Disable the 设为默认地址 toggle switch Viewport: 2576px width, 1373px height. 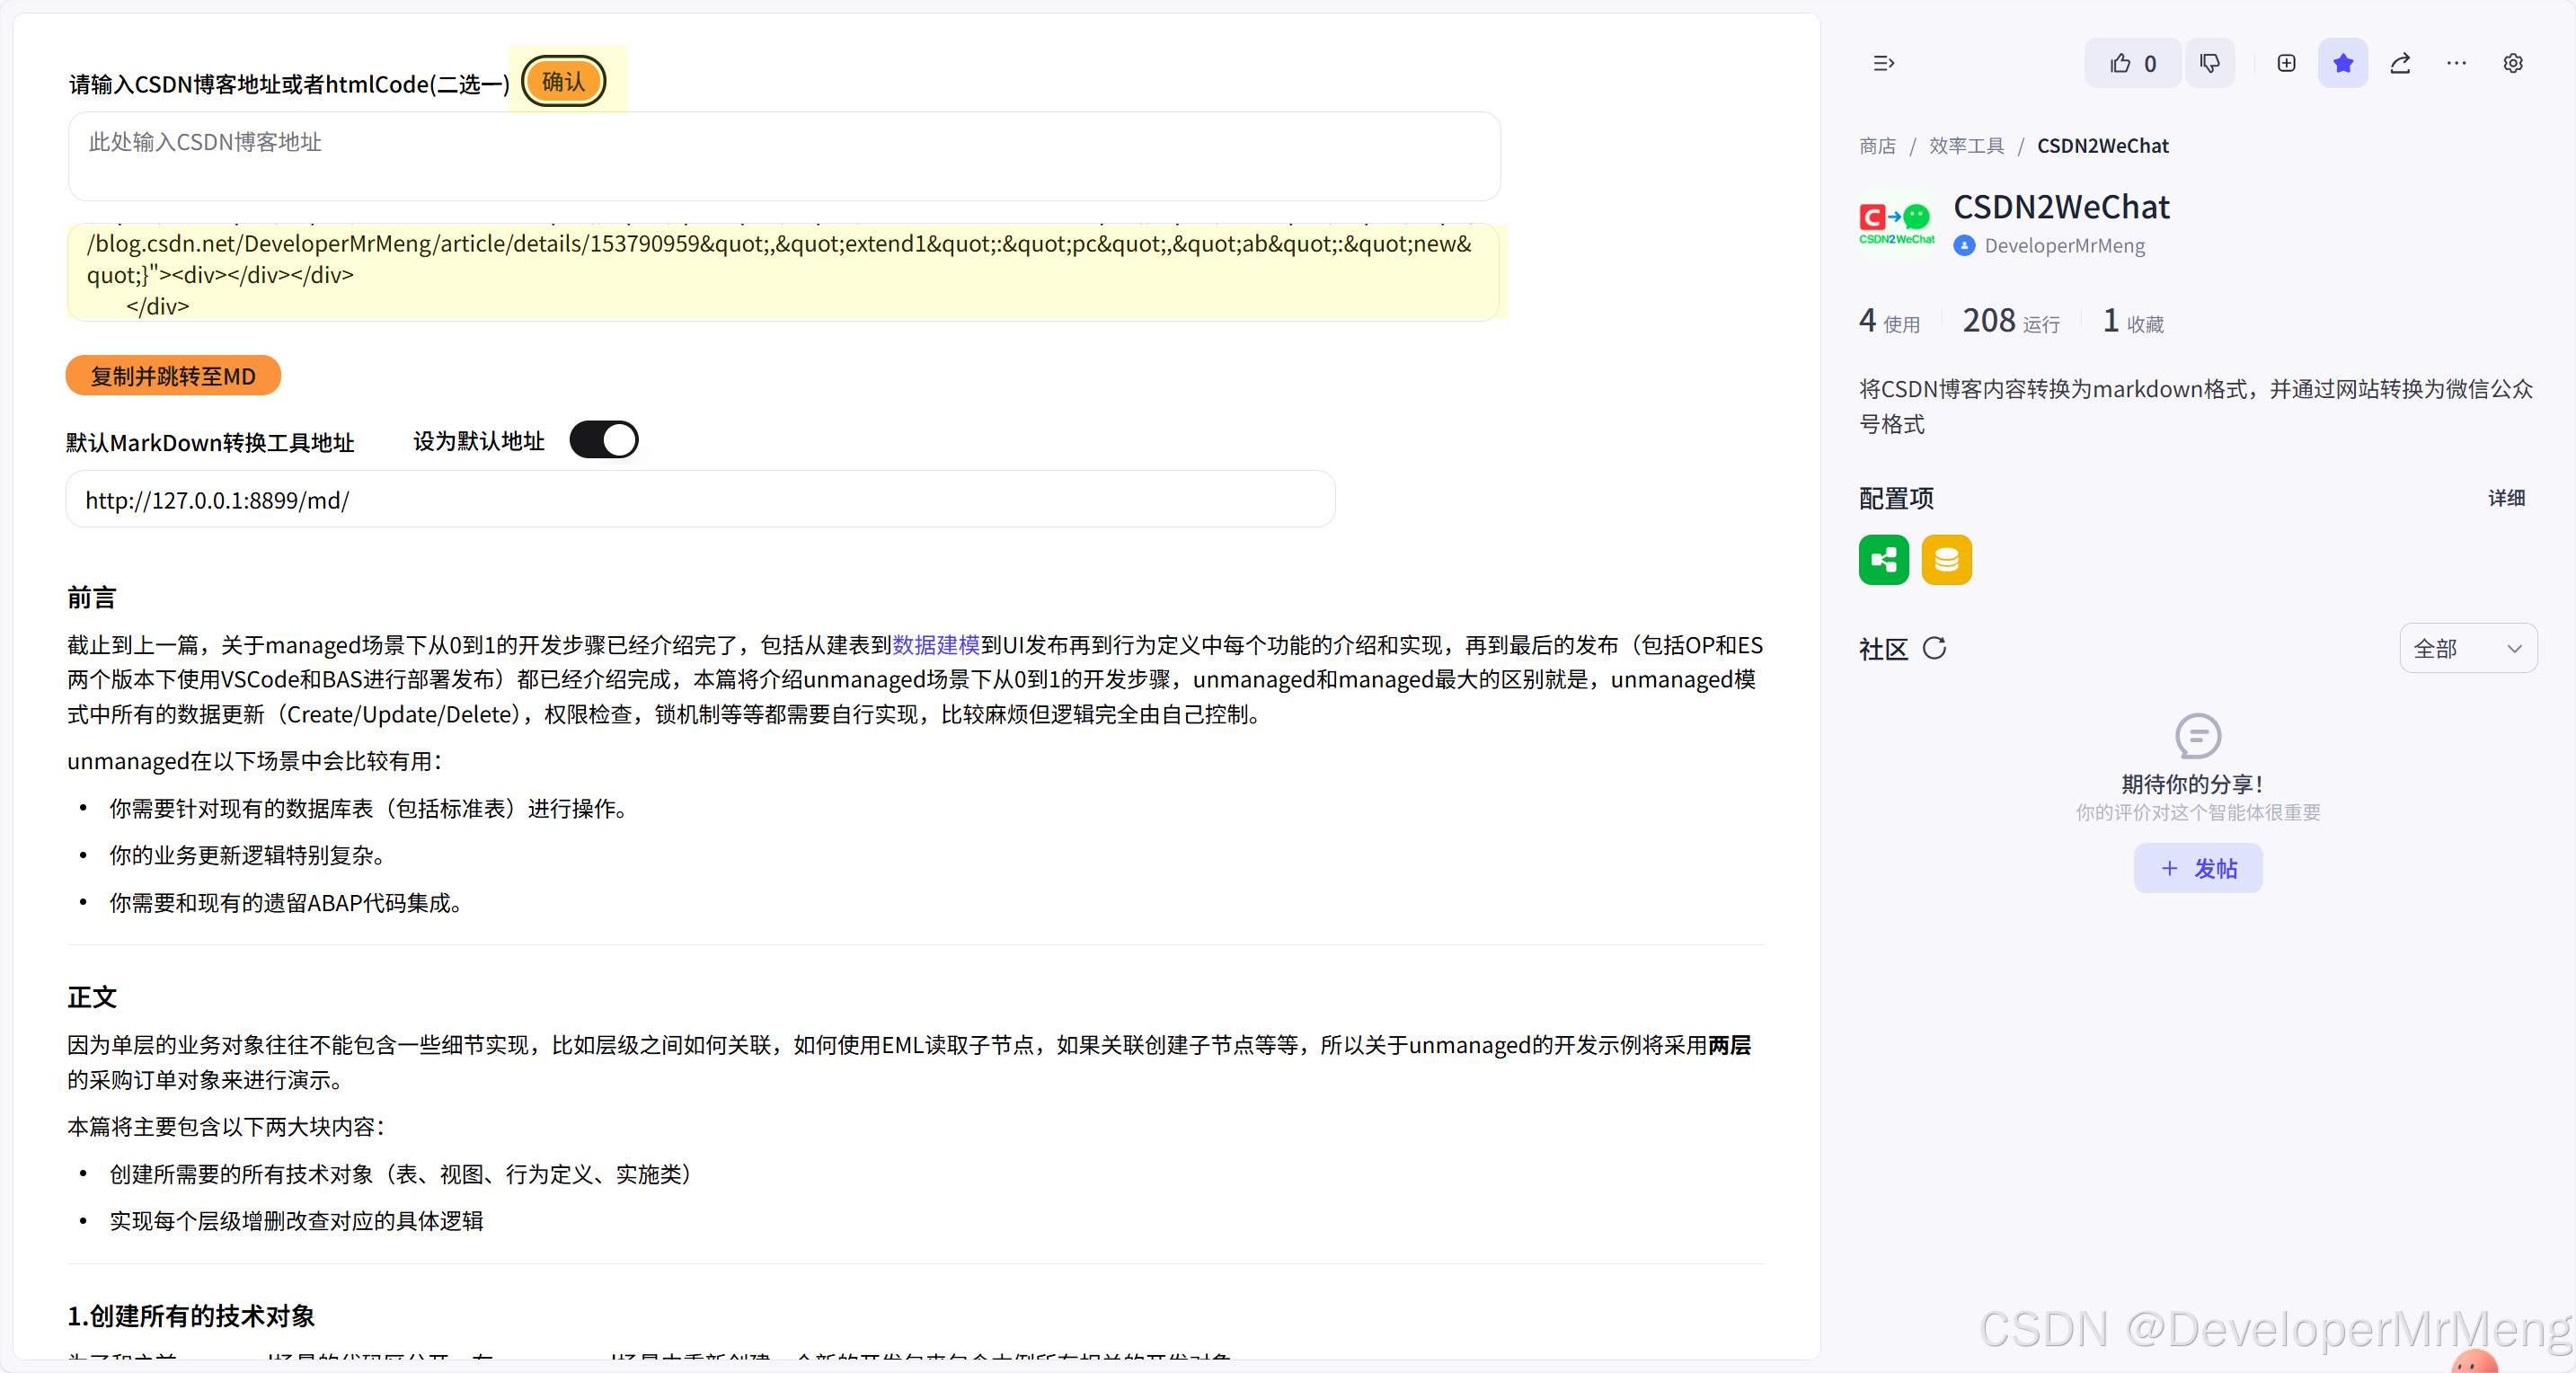tap(603, 440)
